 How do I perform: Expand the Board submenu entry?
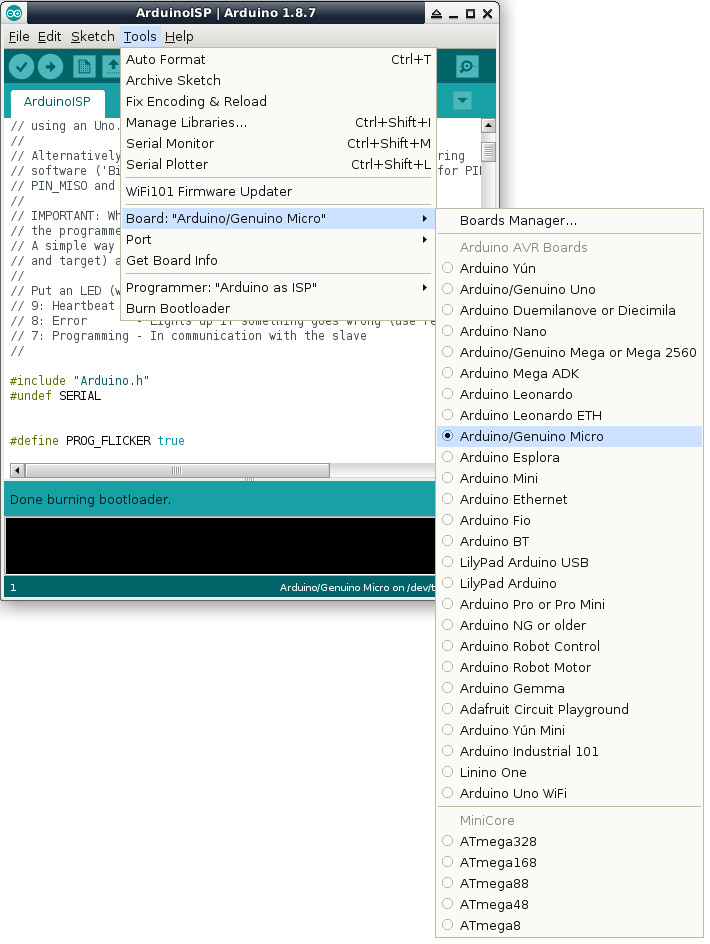click(x=278, y=219)
